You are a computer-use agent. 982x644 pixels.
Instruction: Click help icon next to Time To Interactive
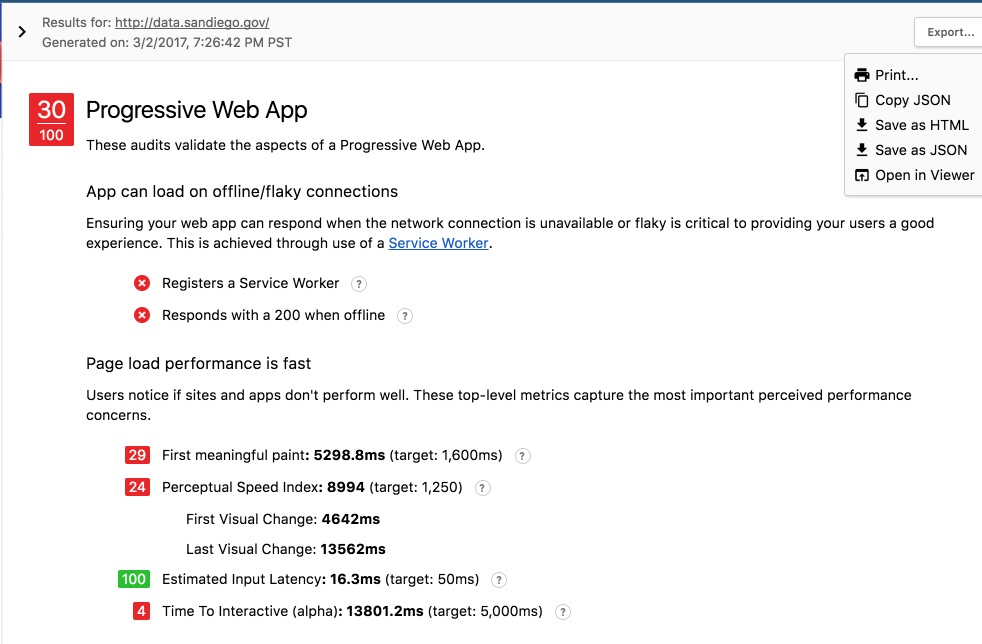tap(563, 612)
